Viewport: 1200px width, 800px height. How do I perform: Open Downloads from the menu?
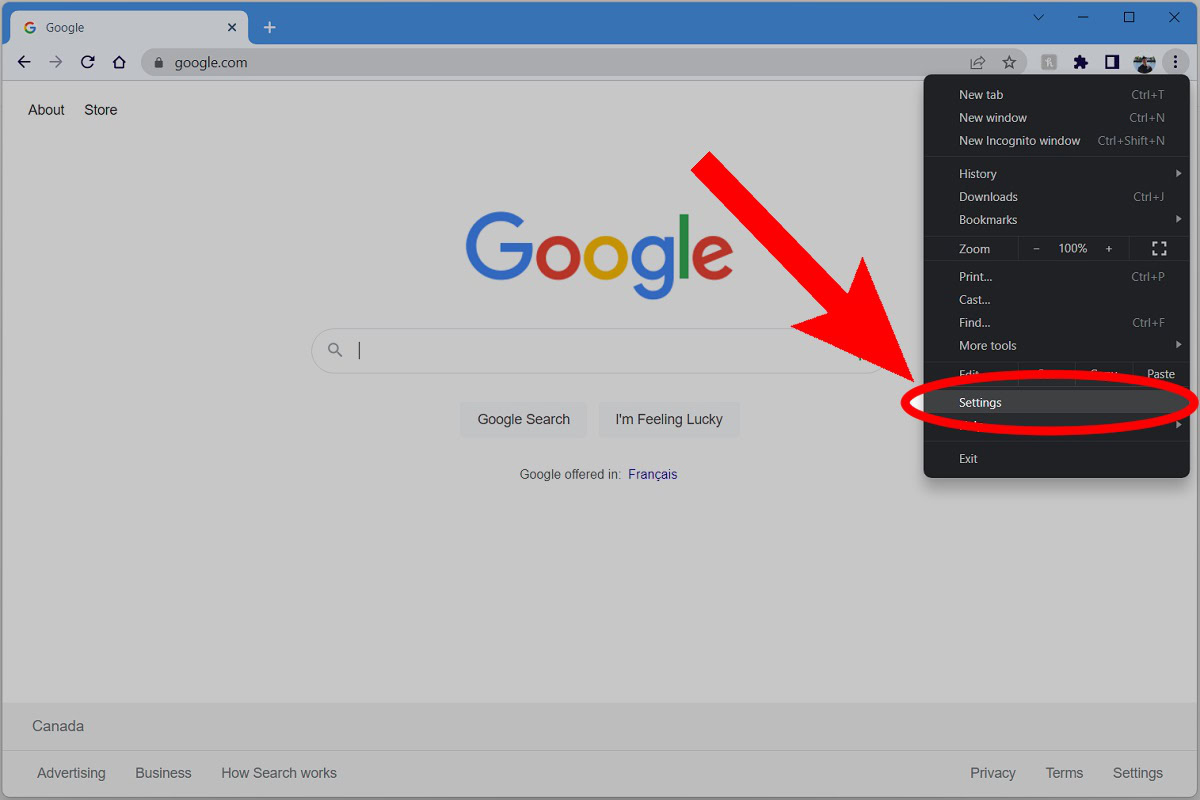point(1057,196)
